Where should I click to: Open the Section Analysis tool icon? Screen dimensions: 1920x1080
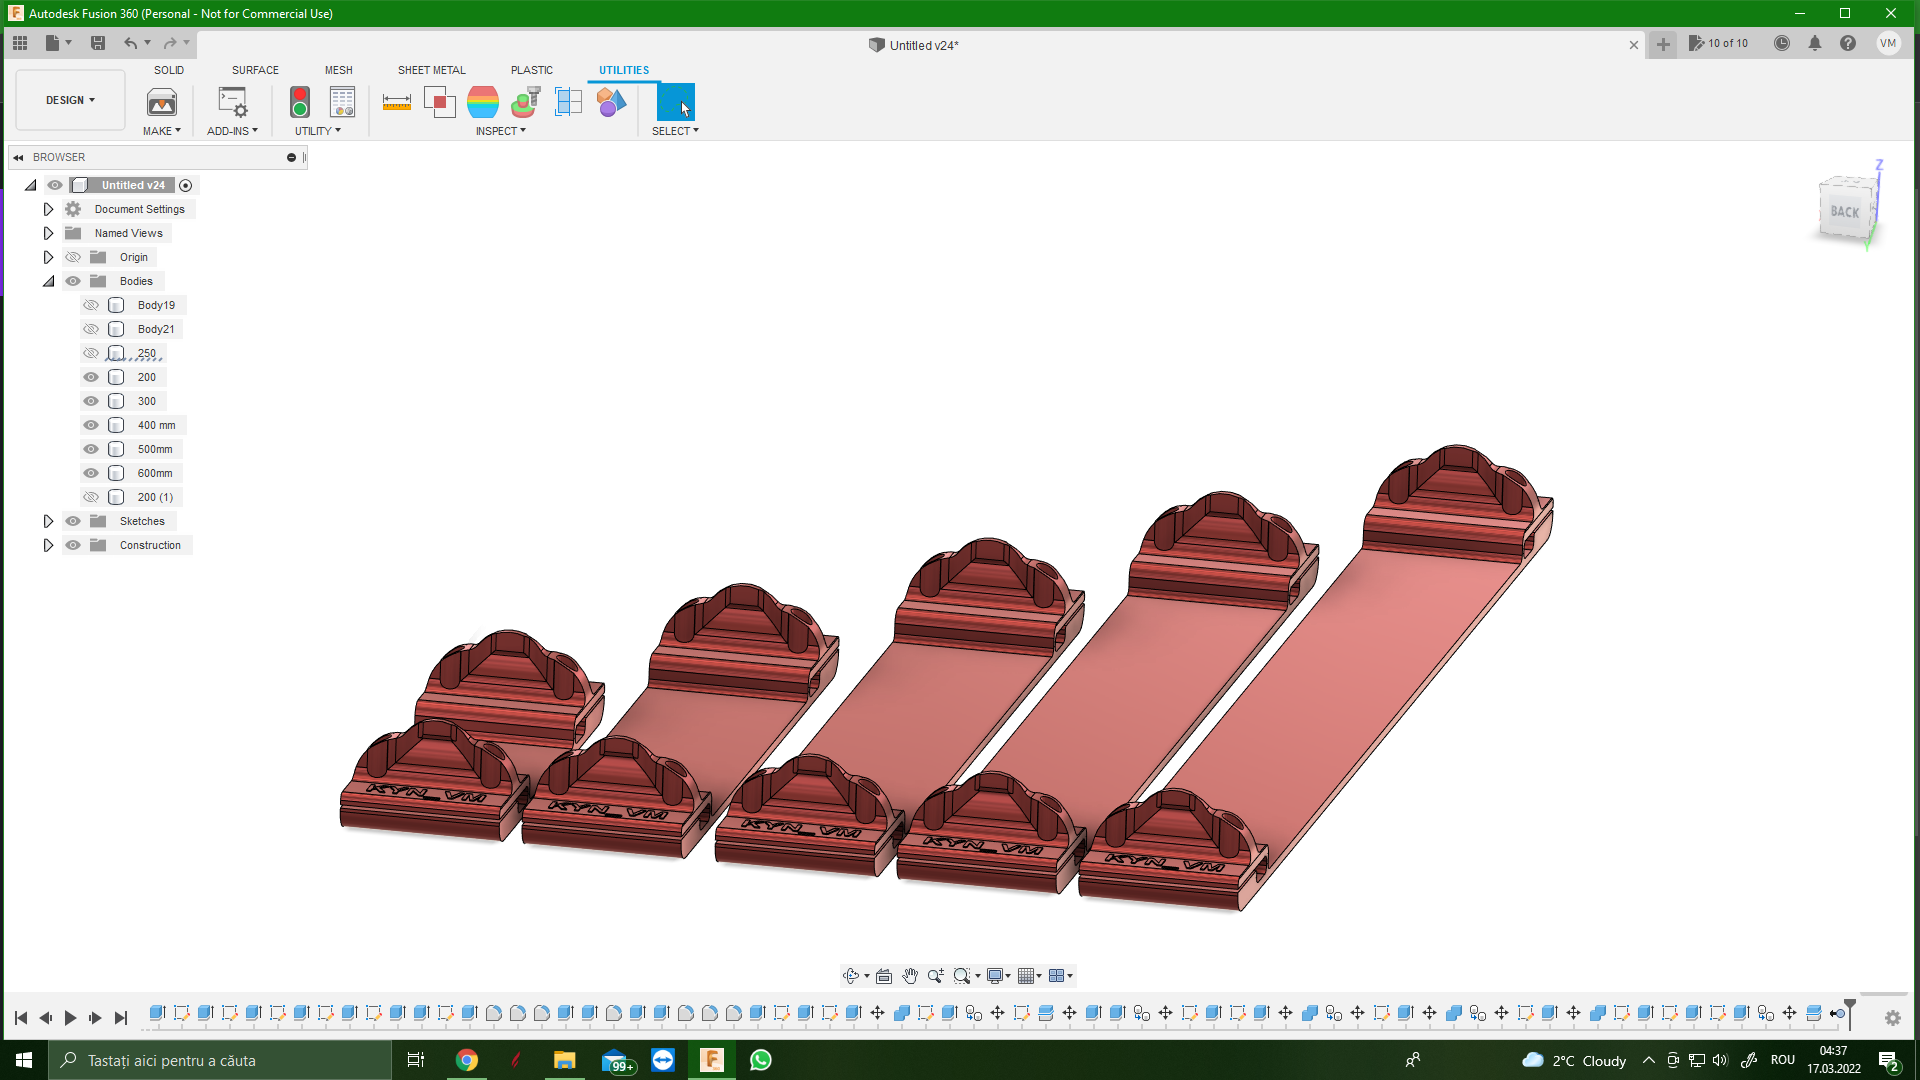[568, 102]
